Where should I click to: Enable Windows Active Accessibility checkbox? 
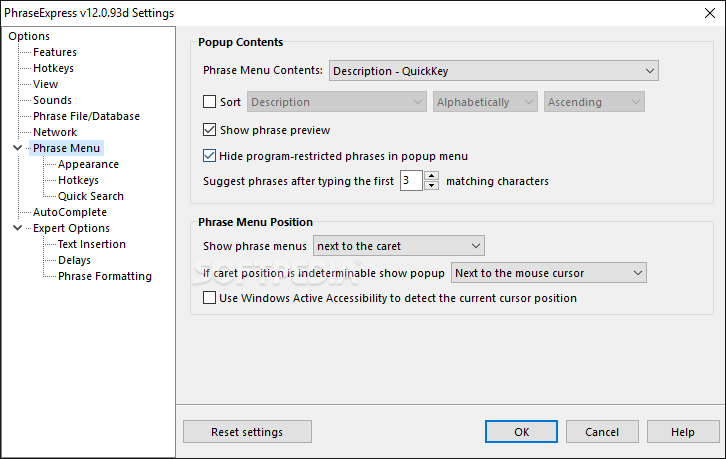point(209,298)
